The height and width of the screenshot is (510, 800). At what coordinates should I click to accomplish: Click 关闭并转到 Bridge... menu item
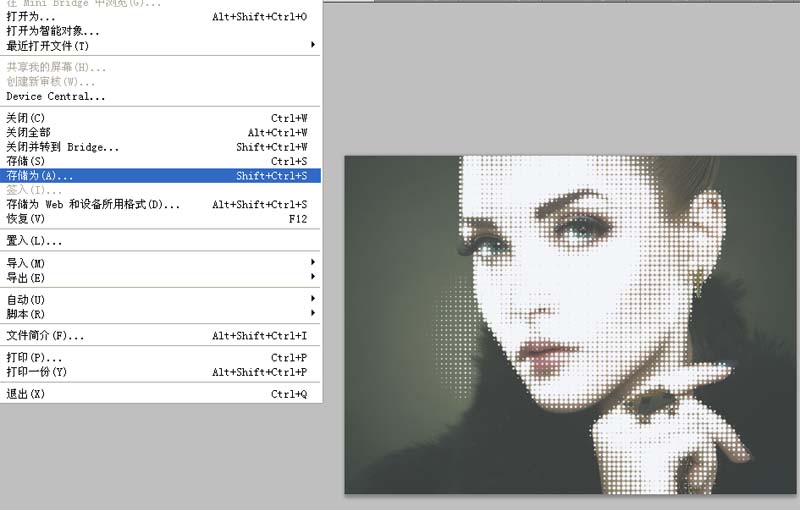[62, 147]
